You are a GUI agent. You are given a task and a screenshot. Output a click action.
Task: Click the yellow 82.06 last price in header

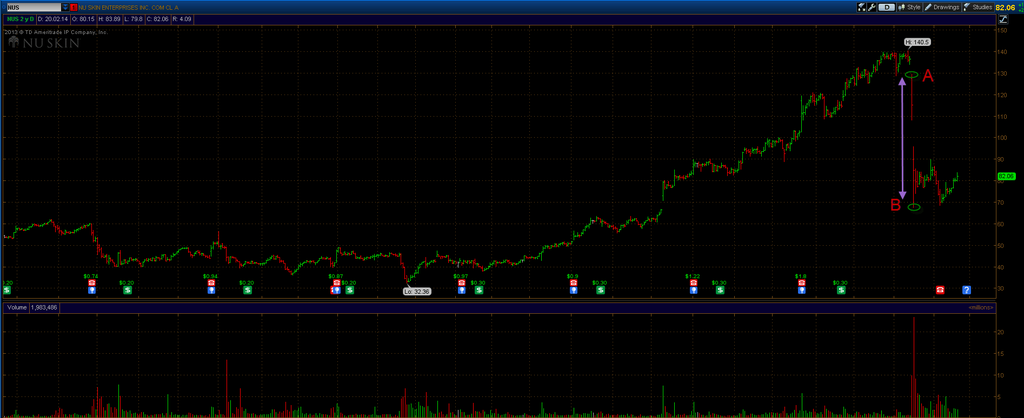pyautogui.click(x=1004, y=8)
